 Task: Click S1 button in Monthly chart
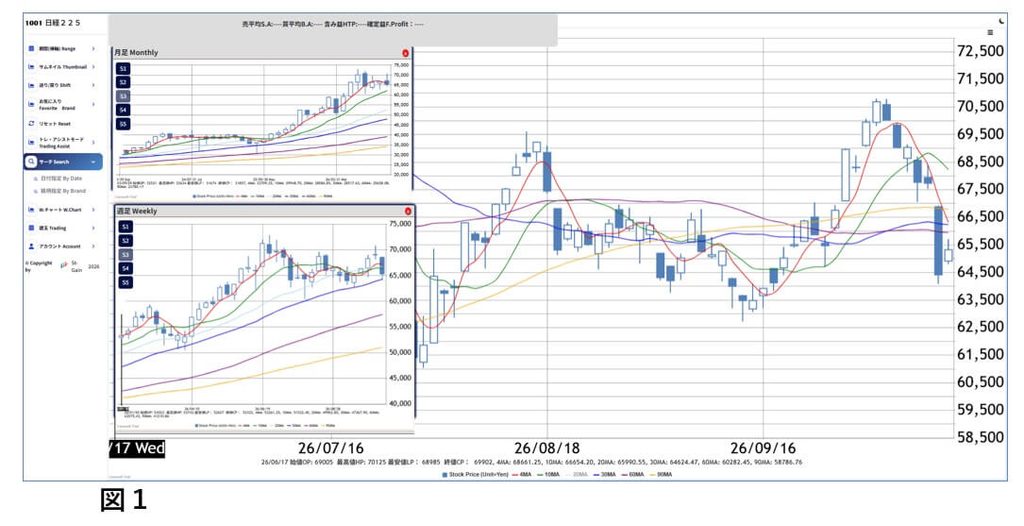123,69
